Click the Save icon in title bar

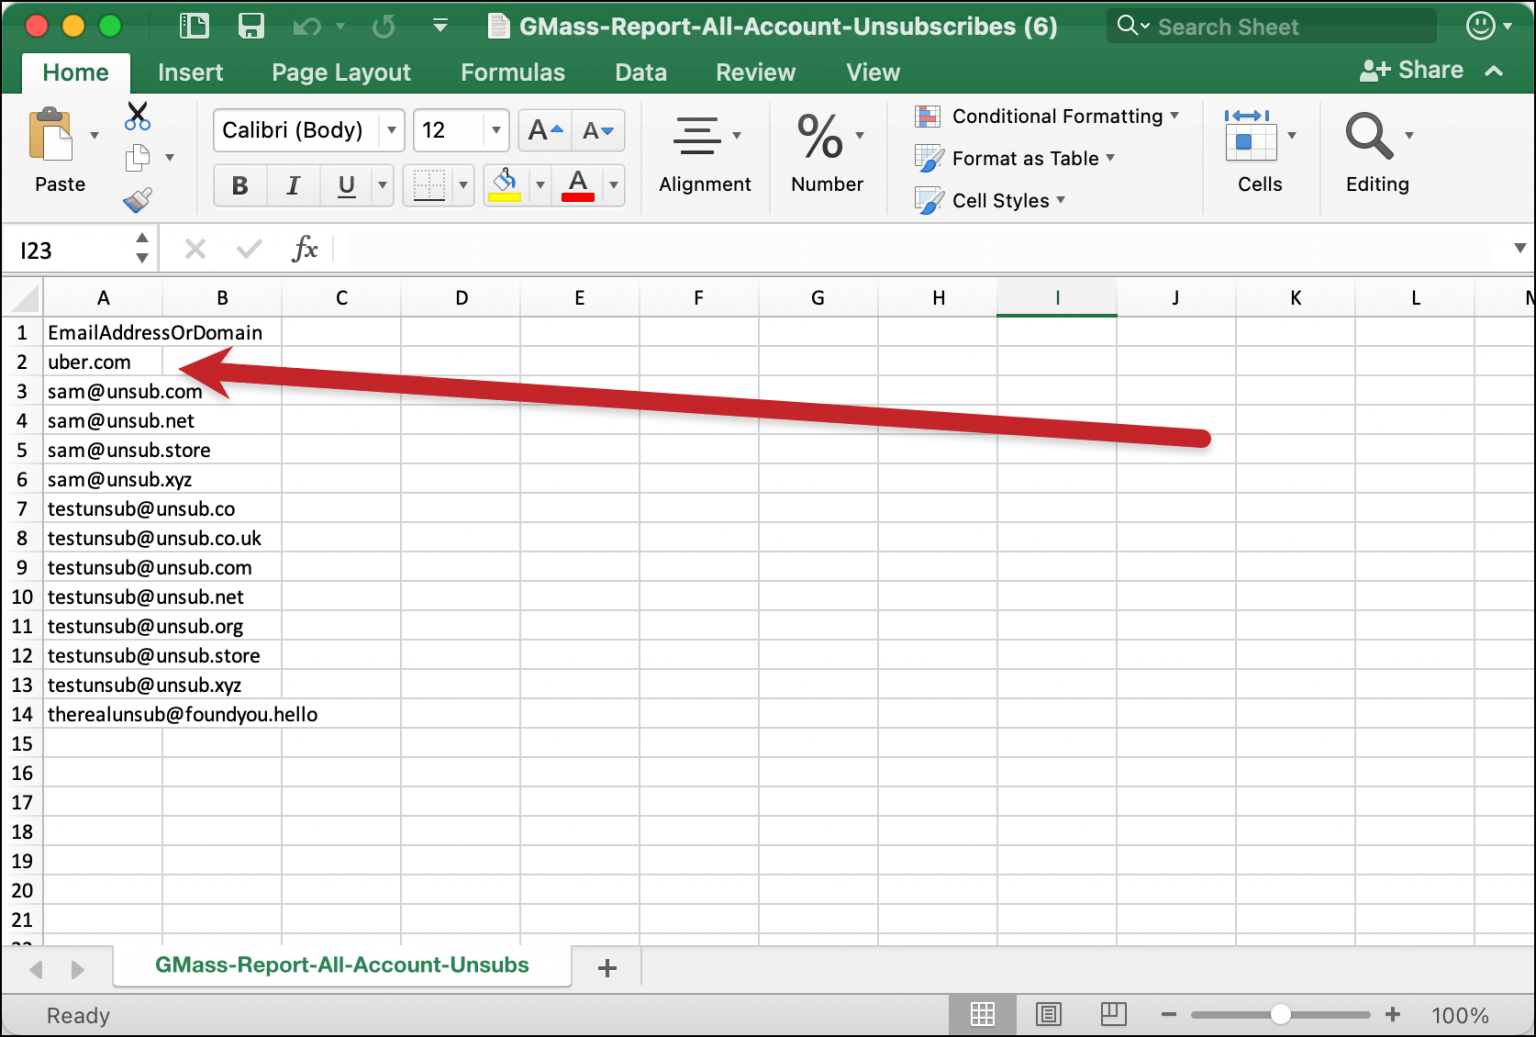tap(251, 26)
